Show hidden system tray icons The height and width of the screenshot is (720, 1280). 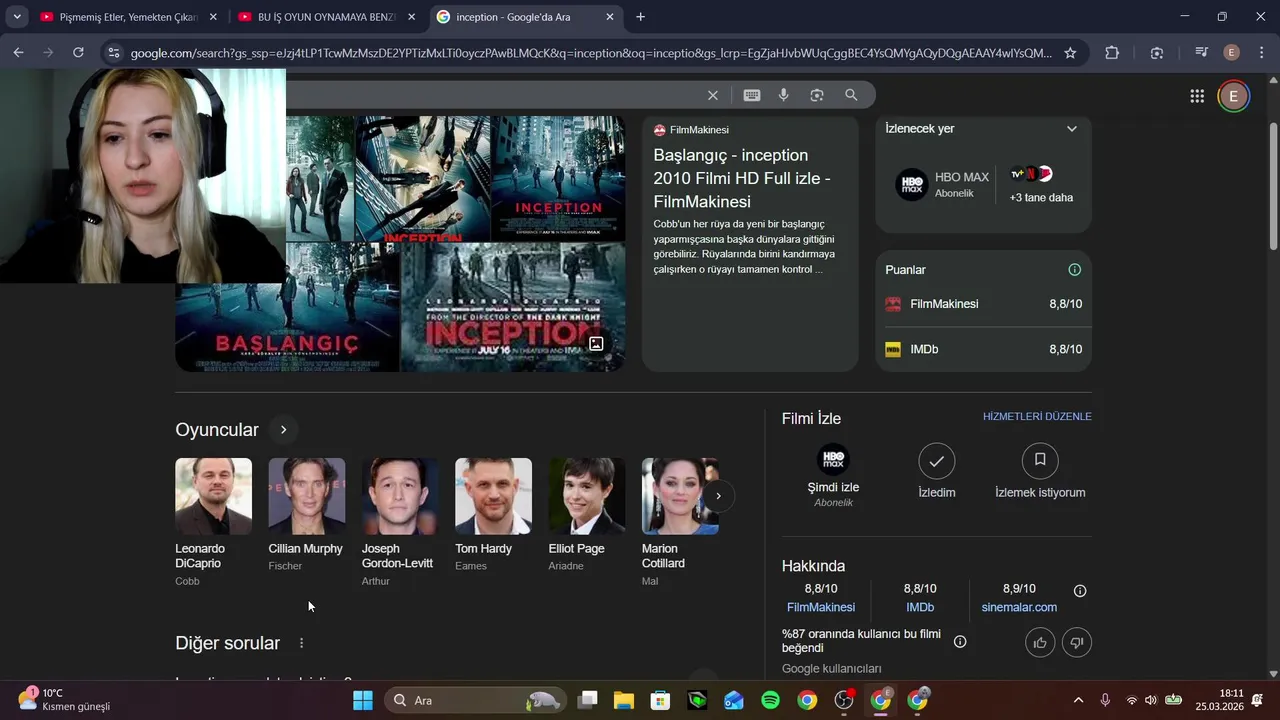point(1078,700)
